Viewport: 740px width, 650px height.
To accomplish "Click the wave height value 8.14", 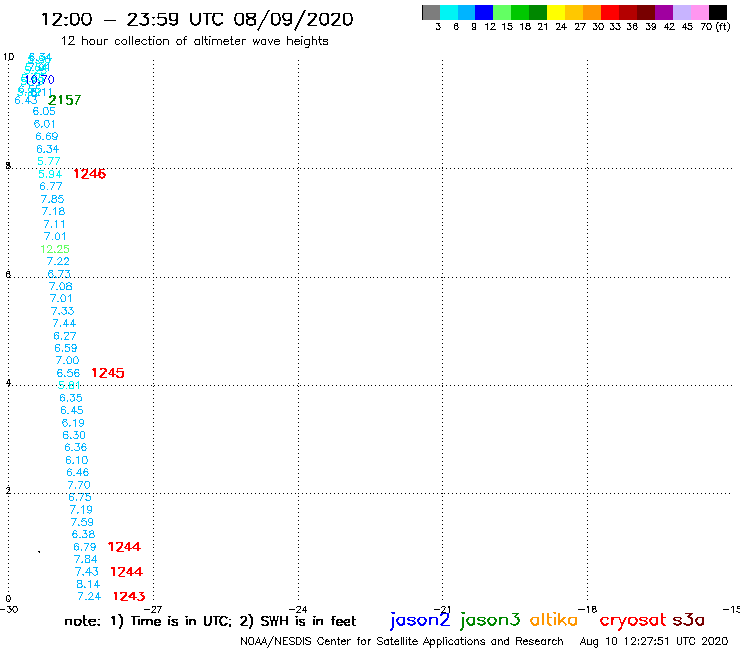I will click(88, 584).
